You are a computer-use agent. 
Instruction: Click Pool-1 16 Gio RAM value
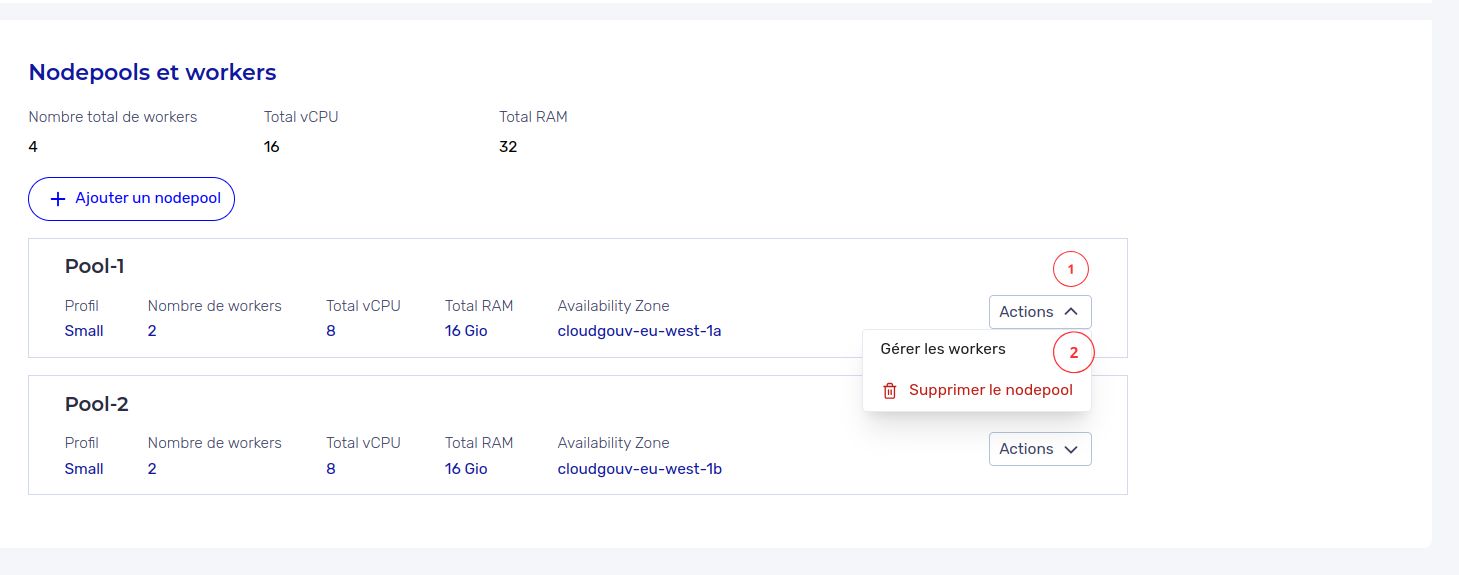coord(466,330)
